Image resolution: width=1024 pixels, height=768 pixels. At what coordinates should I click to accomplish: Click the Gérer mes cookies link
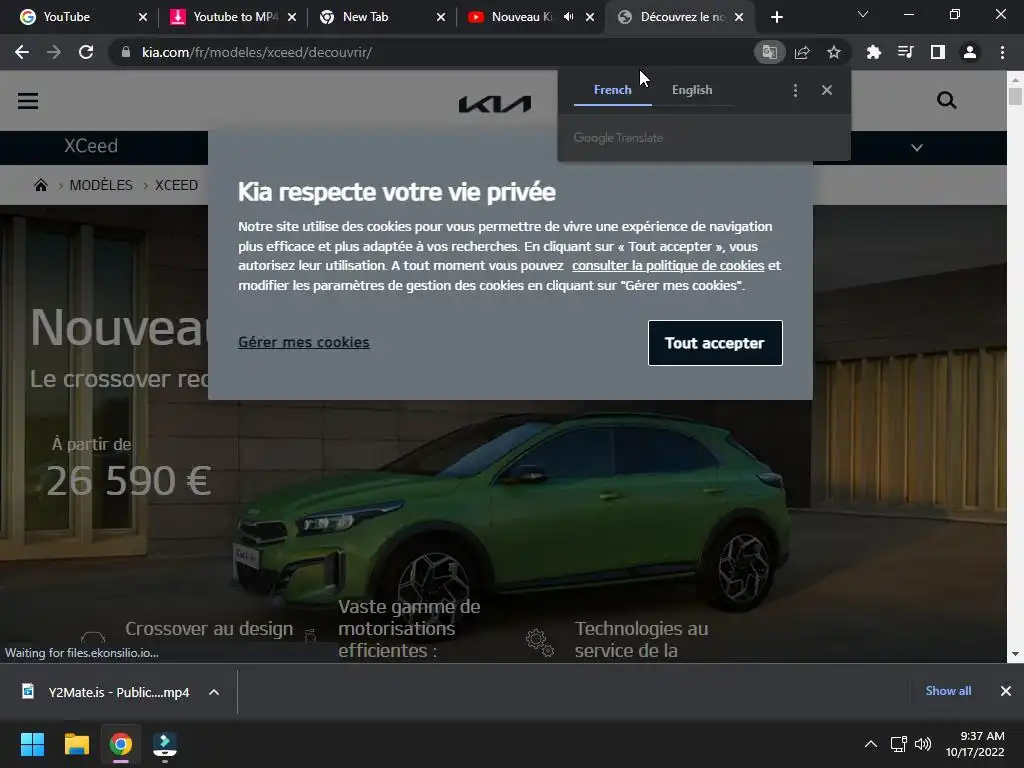pyautogui.click(x=304, y=342)
